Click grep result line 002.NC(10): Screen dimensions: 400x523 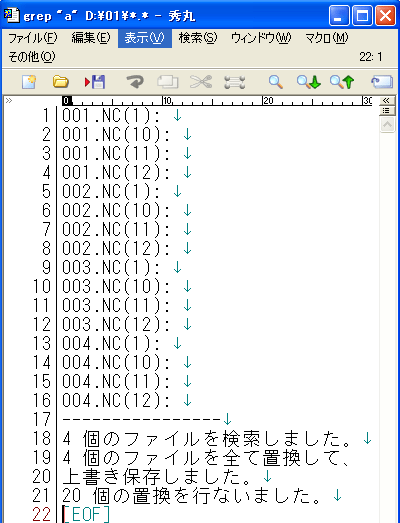(116, 211)
